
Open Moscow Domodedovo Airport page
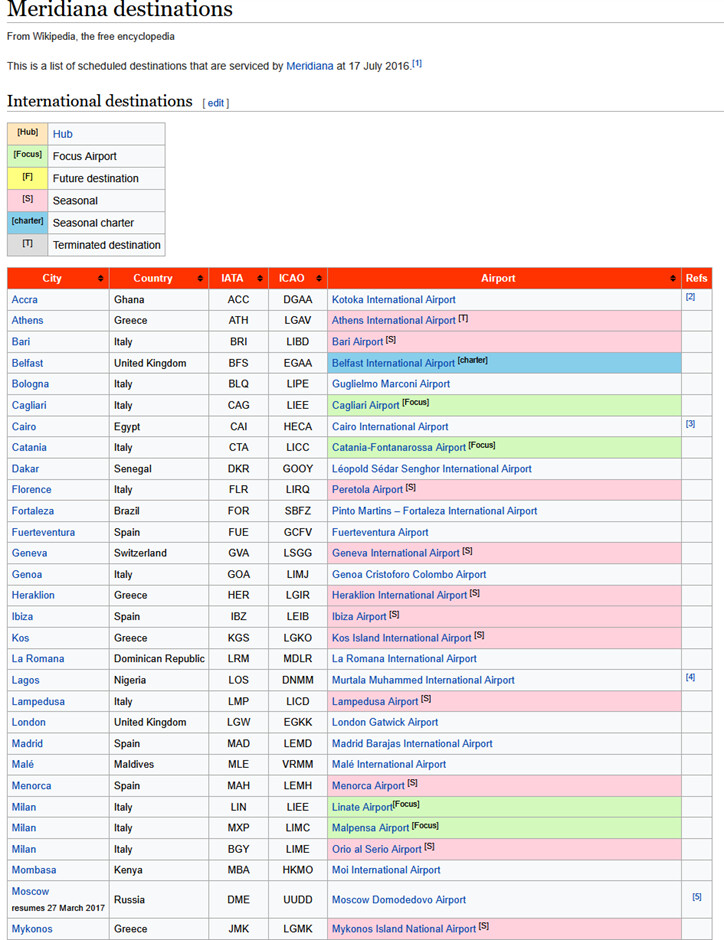coord(398,900)
